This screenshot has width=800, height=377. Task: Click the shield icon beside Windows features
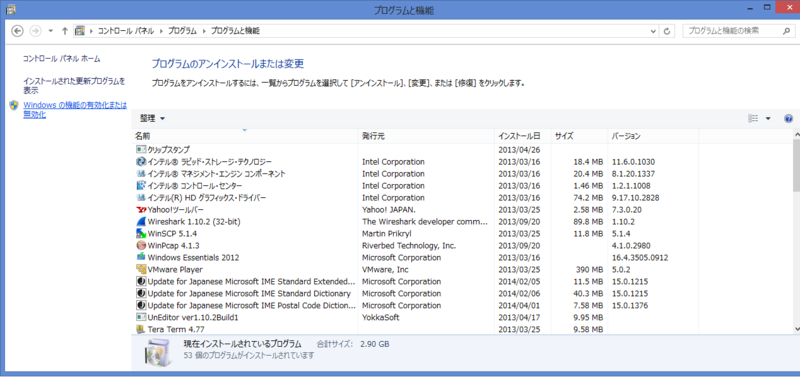pyautogui.click(x=14, y=105)
